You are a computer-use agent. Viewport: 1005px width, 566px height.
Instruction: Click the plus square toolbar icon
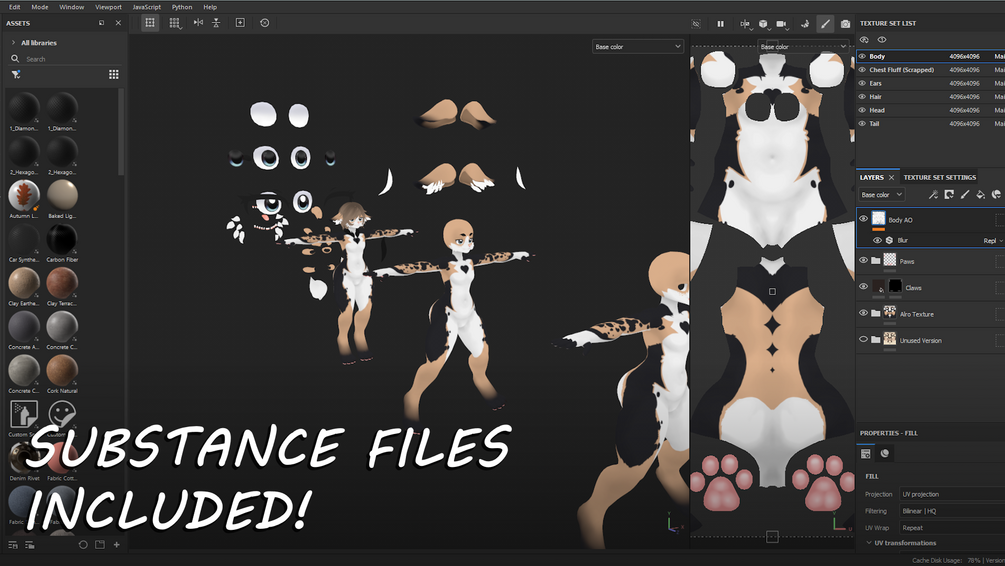coord(240,22)
